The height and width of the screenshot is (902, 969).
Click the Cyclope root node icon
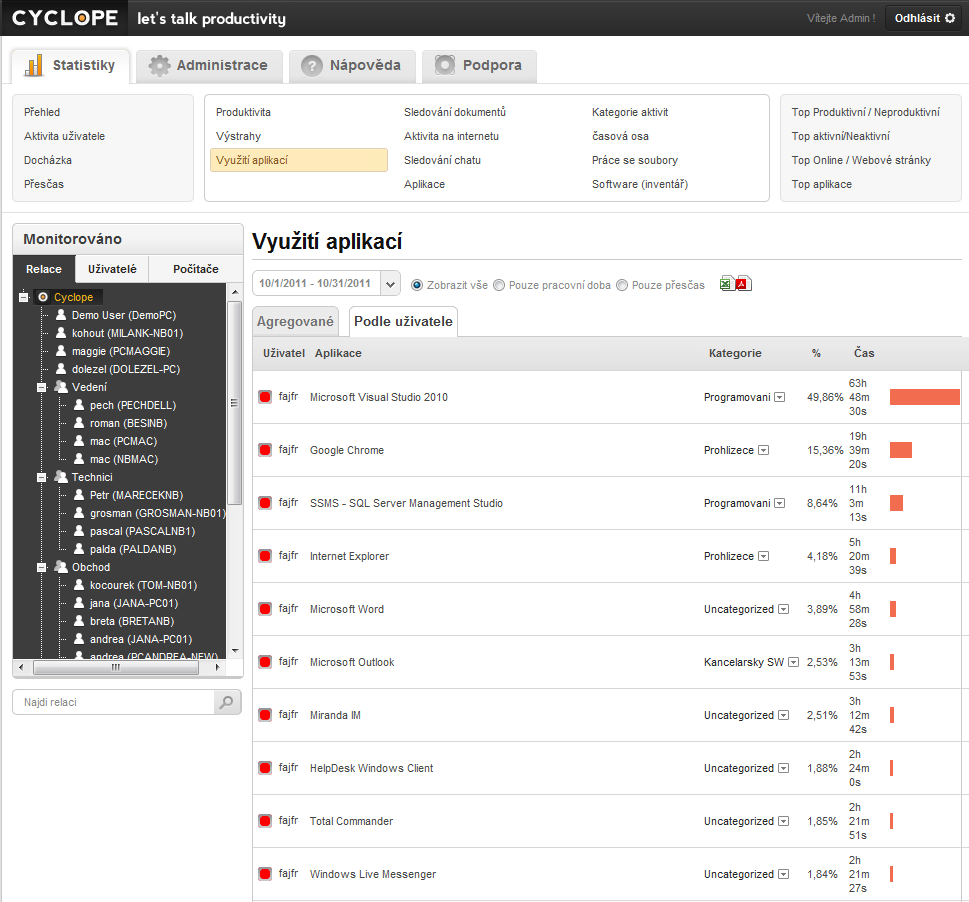point(43,297)
